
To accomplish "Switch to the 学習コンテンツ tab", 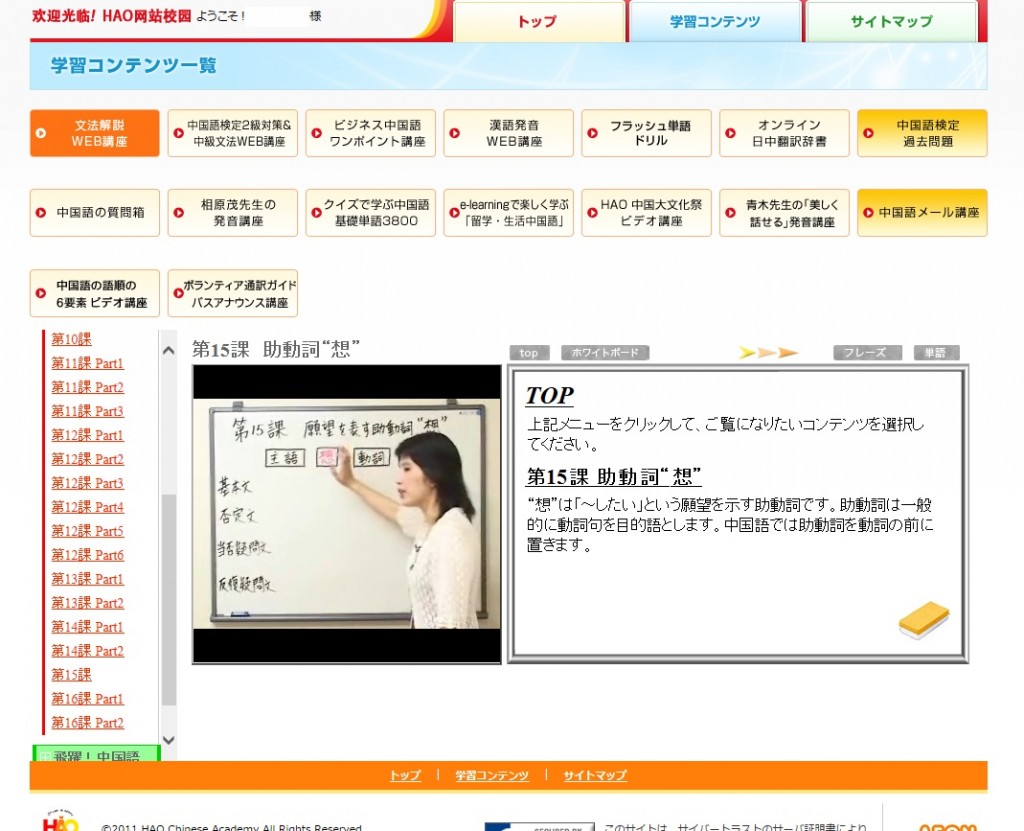I will coord(714,22).
